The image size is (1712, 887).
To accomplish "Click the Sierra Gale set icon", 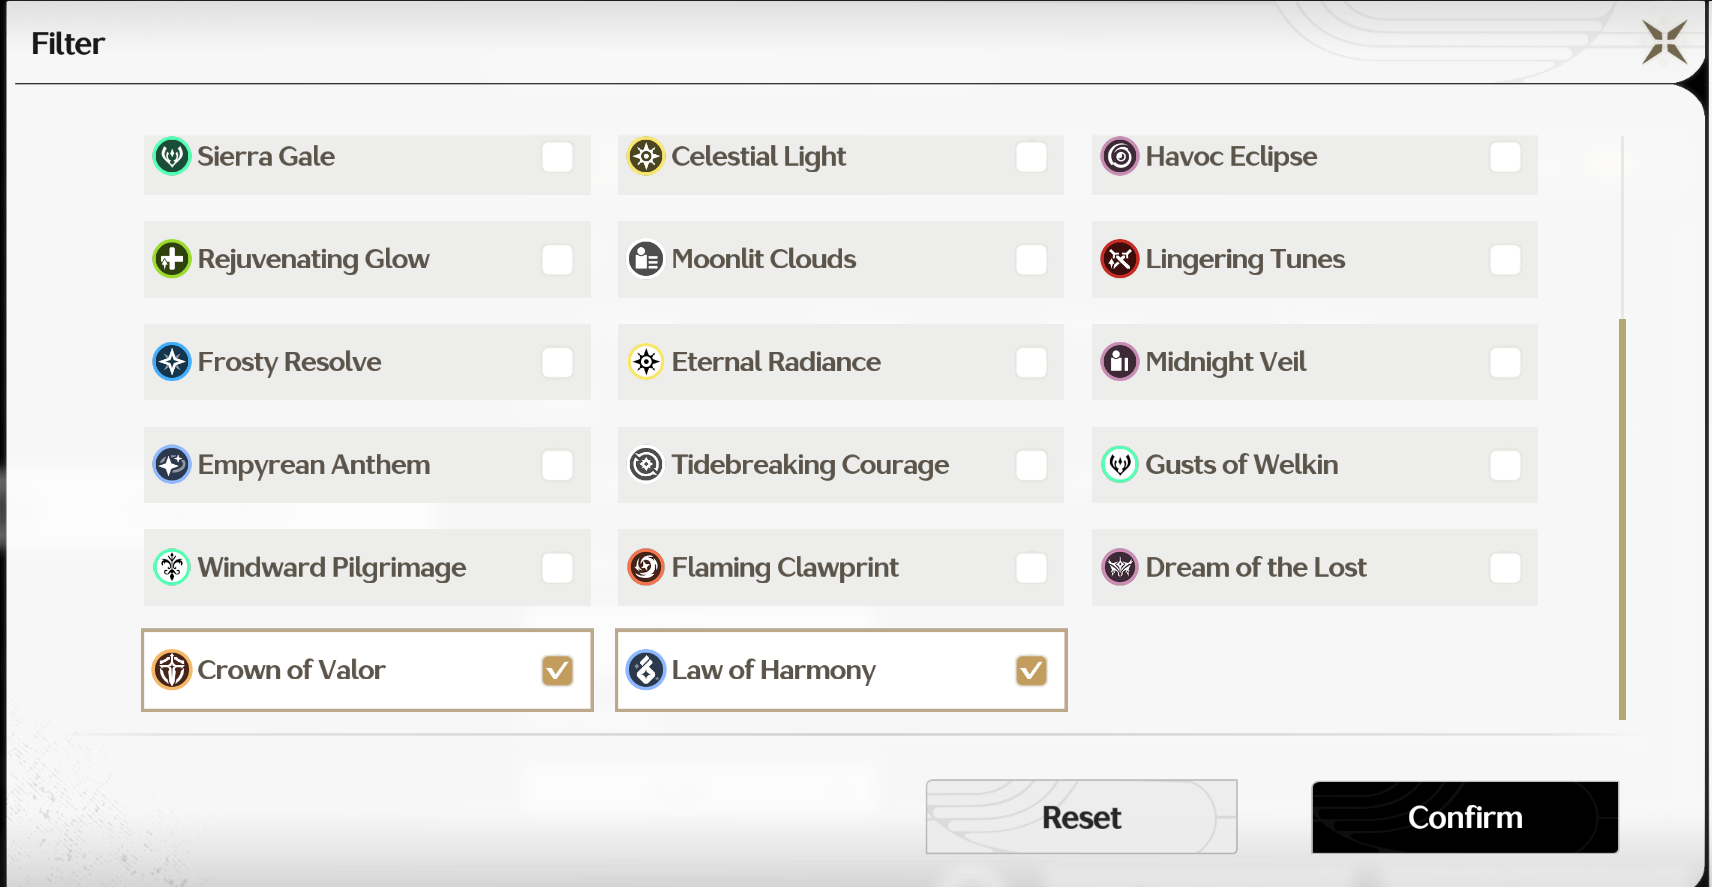I will pos(172,156).
